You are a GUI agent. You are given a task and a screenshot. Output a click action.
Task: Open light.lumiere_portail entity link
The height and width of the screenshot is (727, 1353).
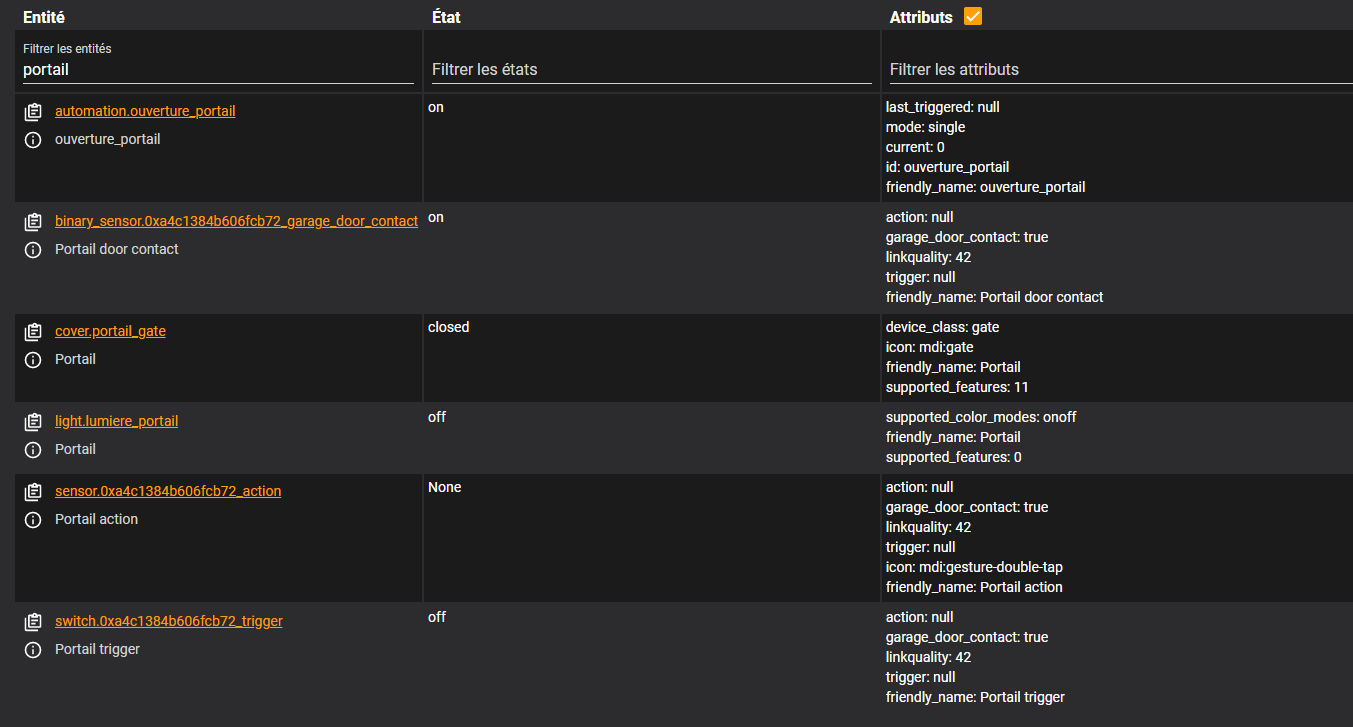click(x=116, y=421)
